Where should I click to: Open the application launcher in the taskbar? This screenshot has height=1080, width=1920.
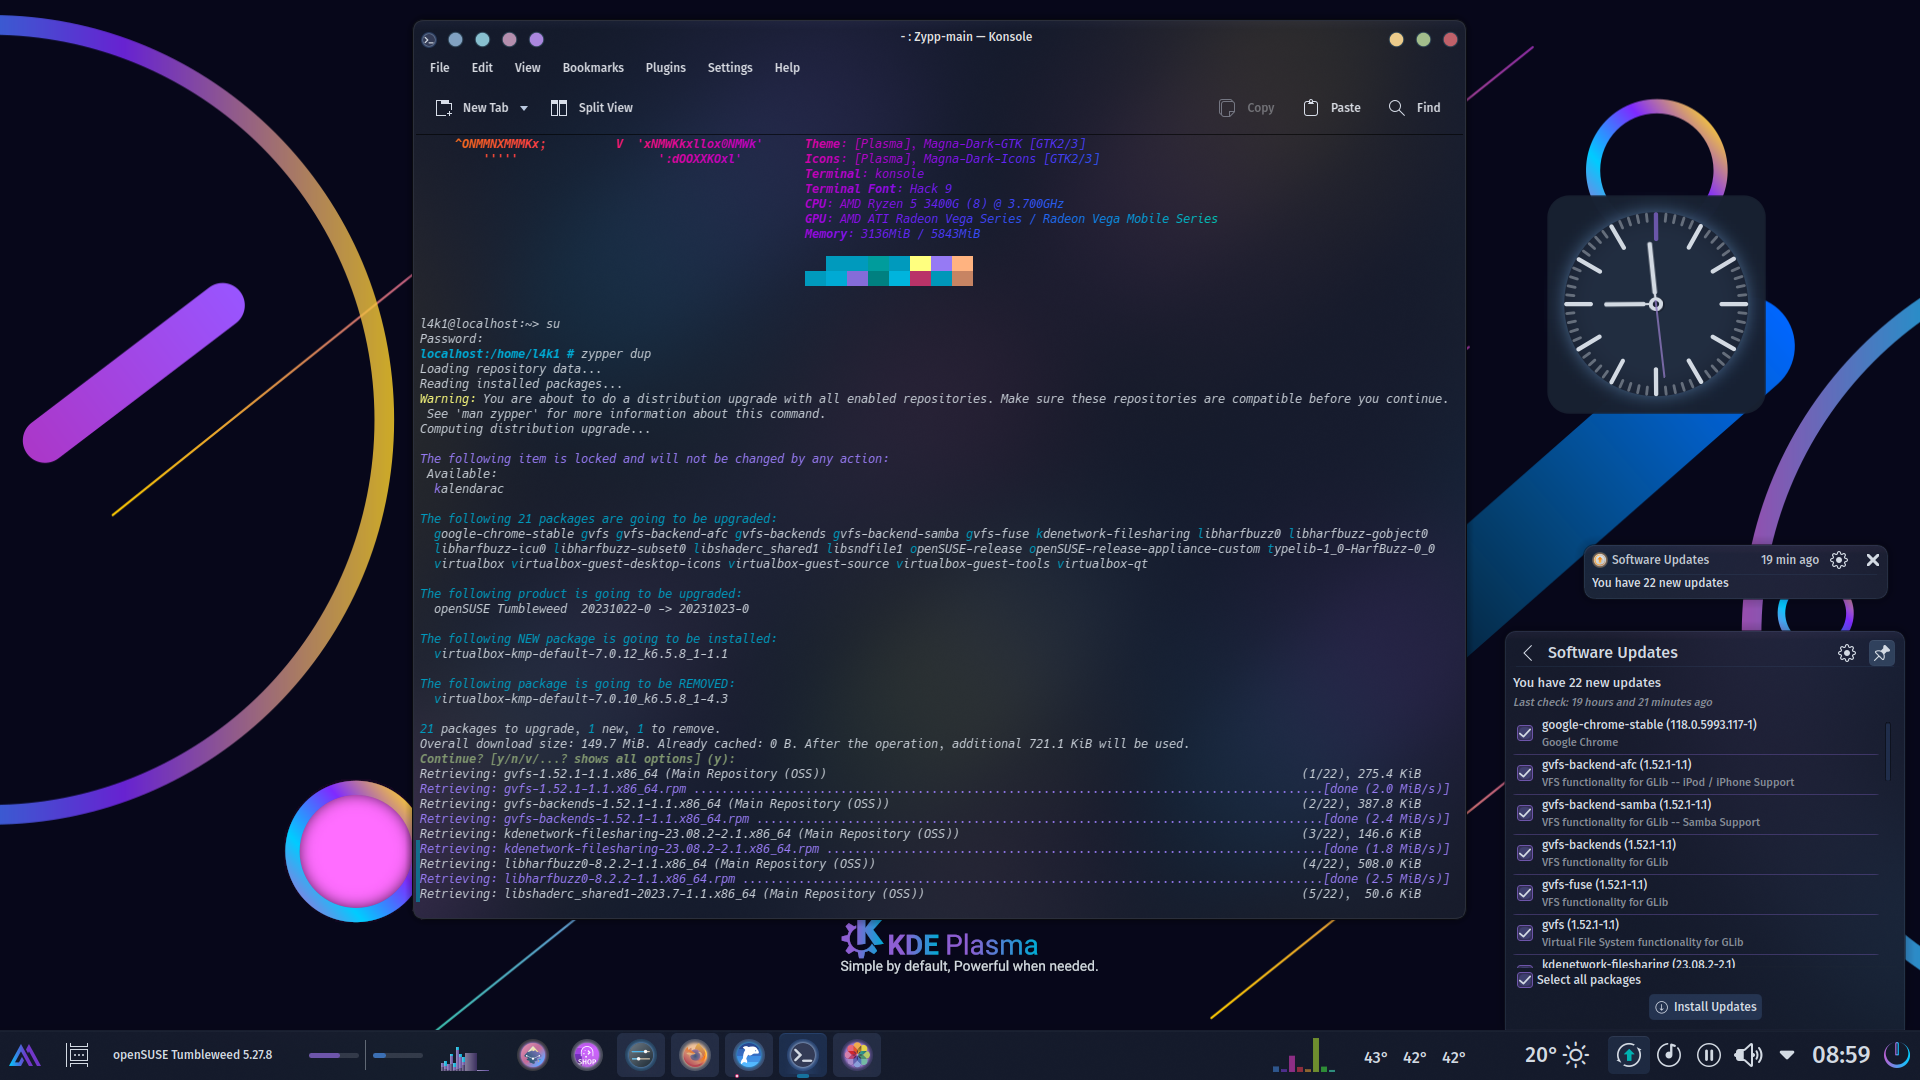click(x=25, y=1055)
